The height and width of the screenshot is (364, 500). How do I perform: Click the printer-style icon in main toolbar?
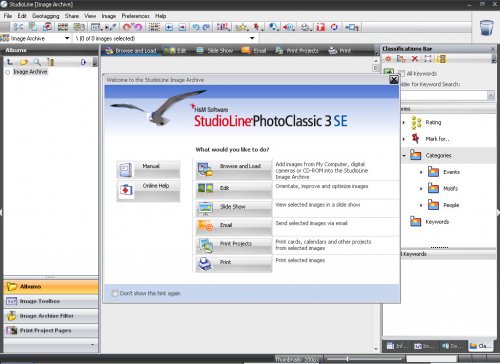pyautogui.click(x=305, y=27)
